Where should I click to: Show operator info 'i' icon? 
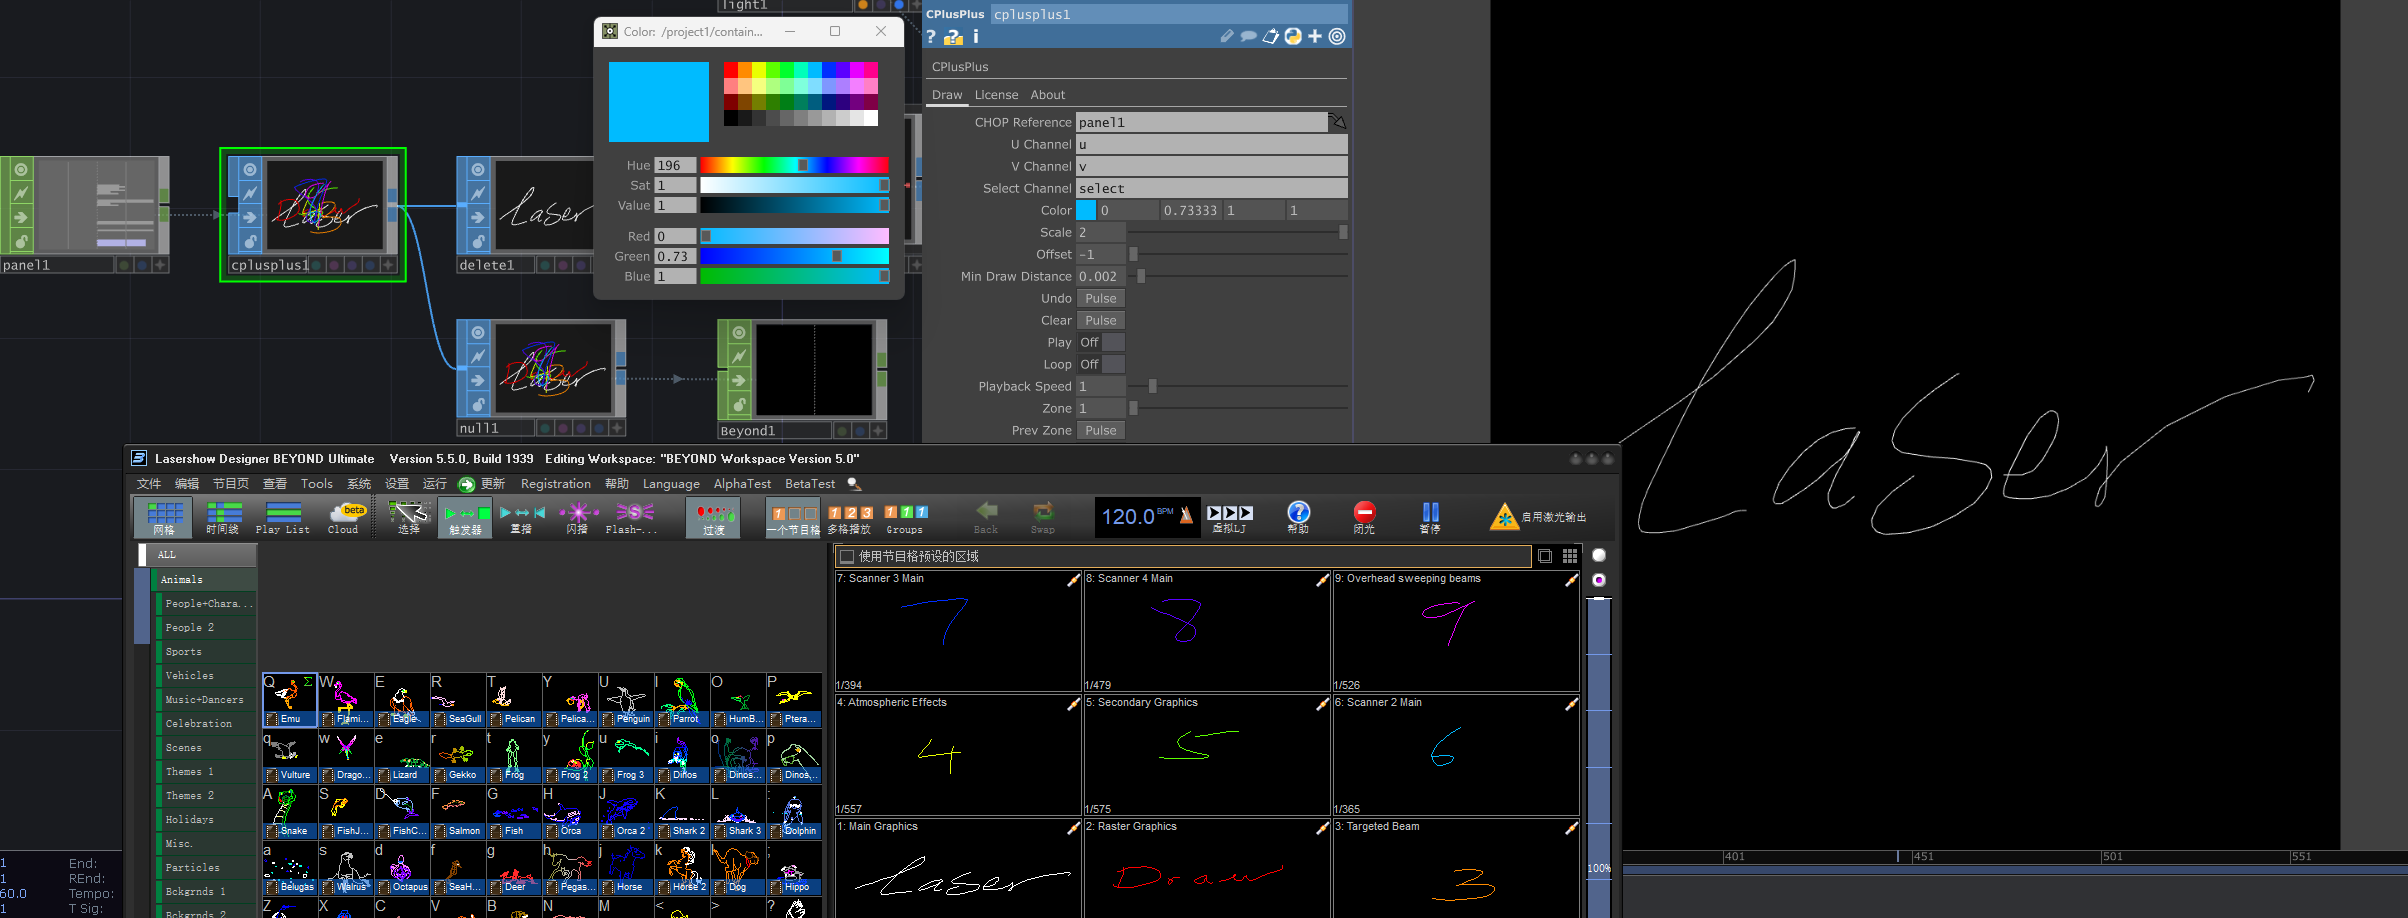coord(976,37)
